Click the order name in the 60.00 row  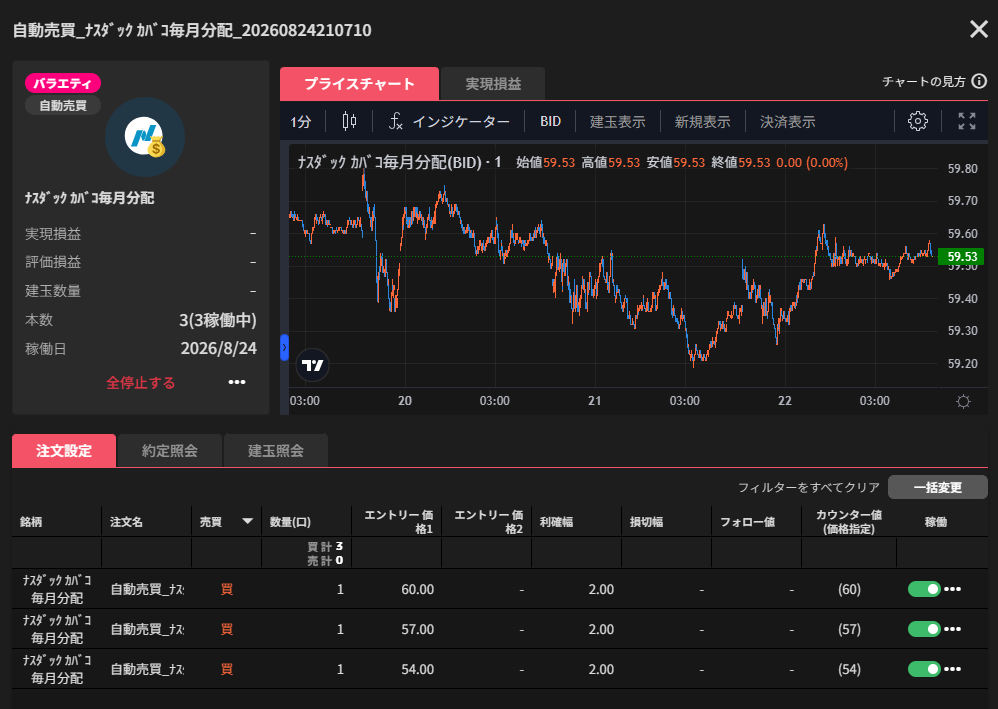[147, 589]
